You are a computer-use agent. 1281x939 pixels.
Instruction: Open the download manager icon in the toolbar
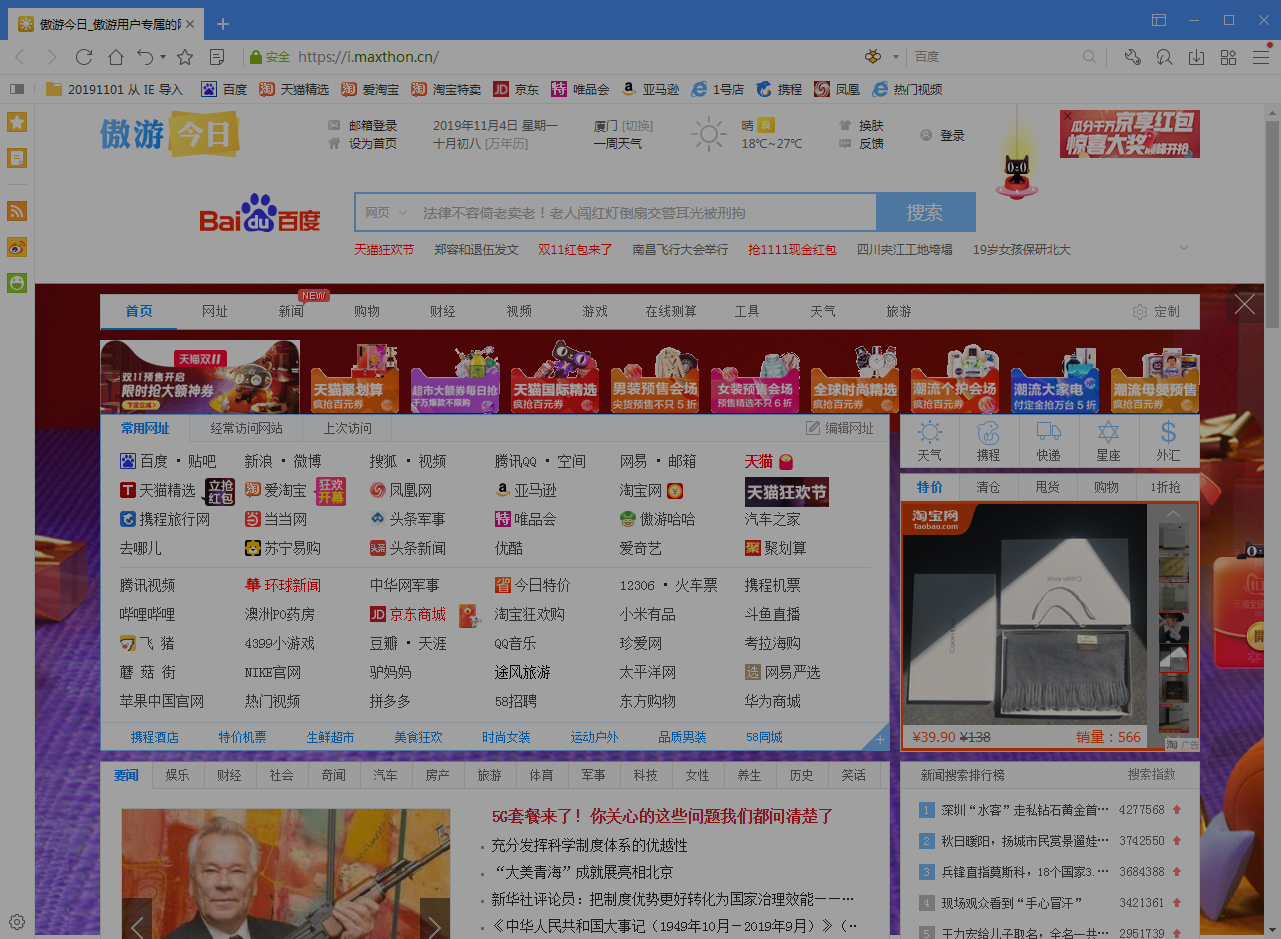1196,57
